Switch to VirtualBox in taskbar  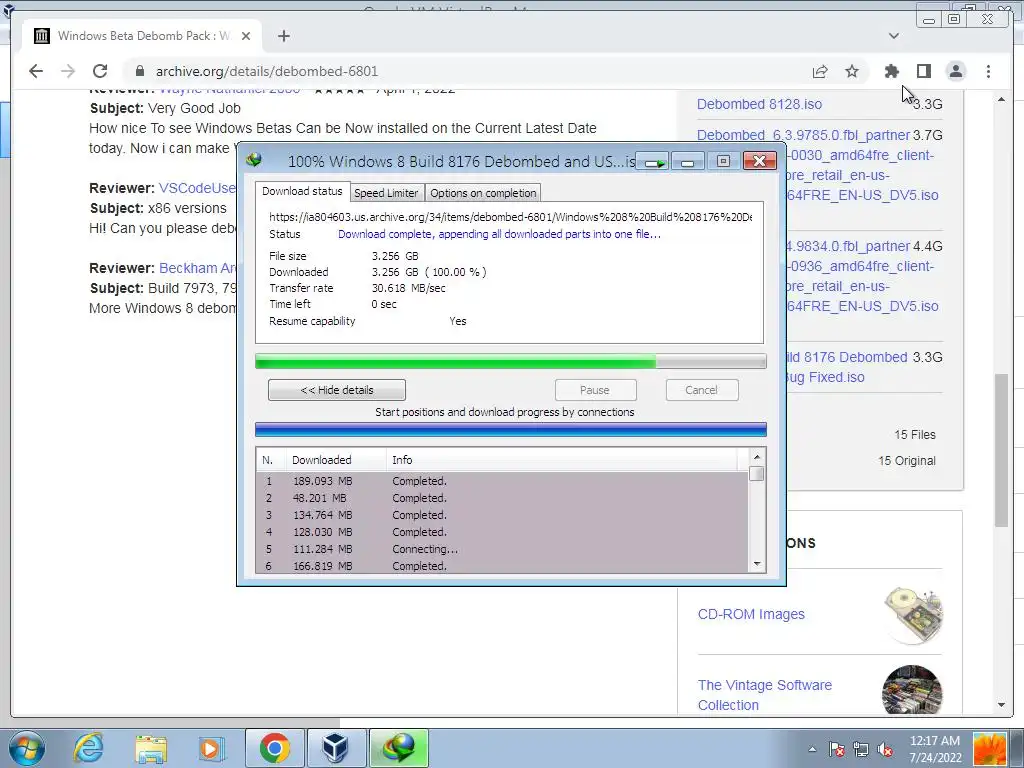pos(336,748)
